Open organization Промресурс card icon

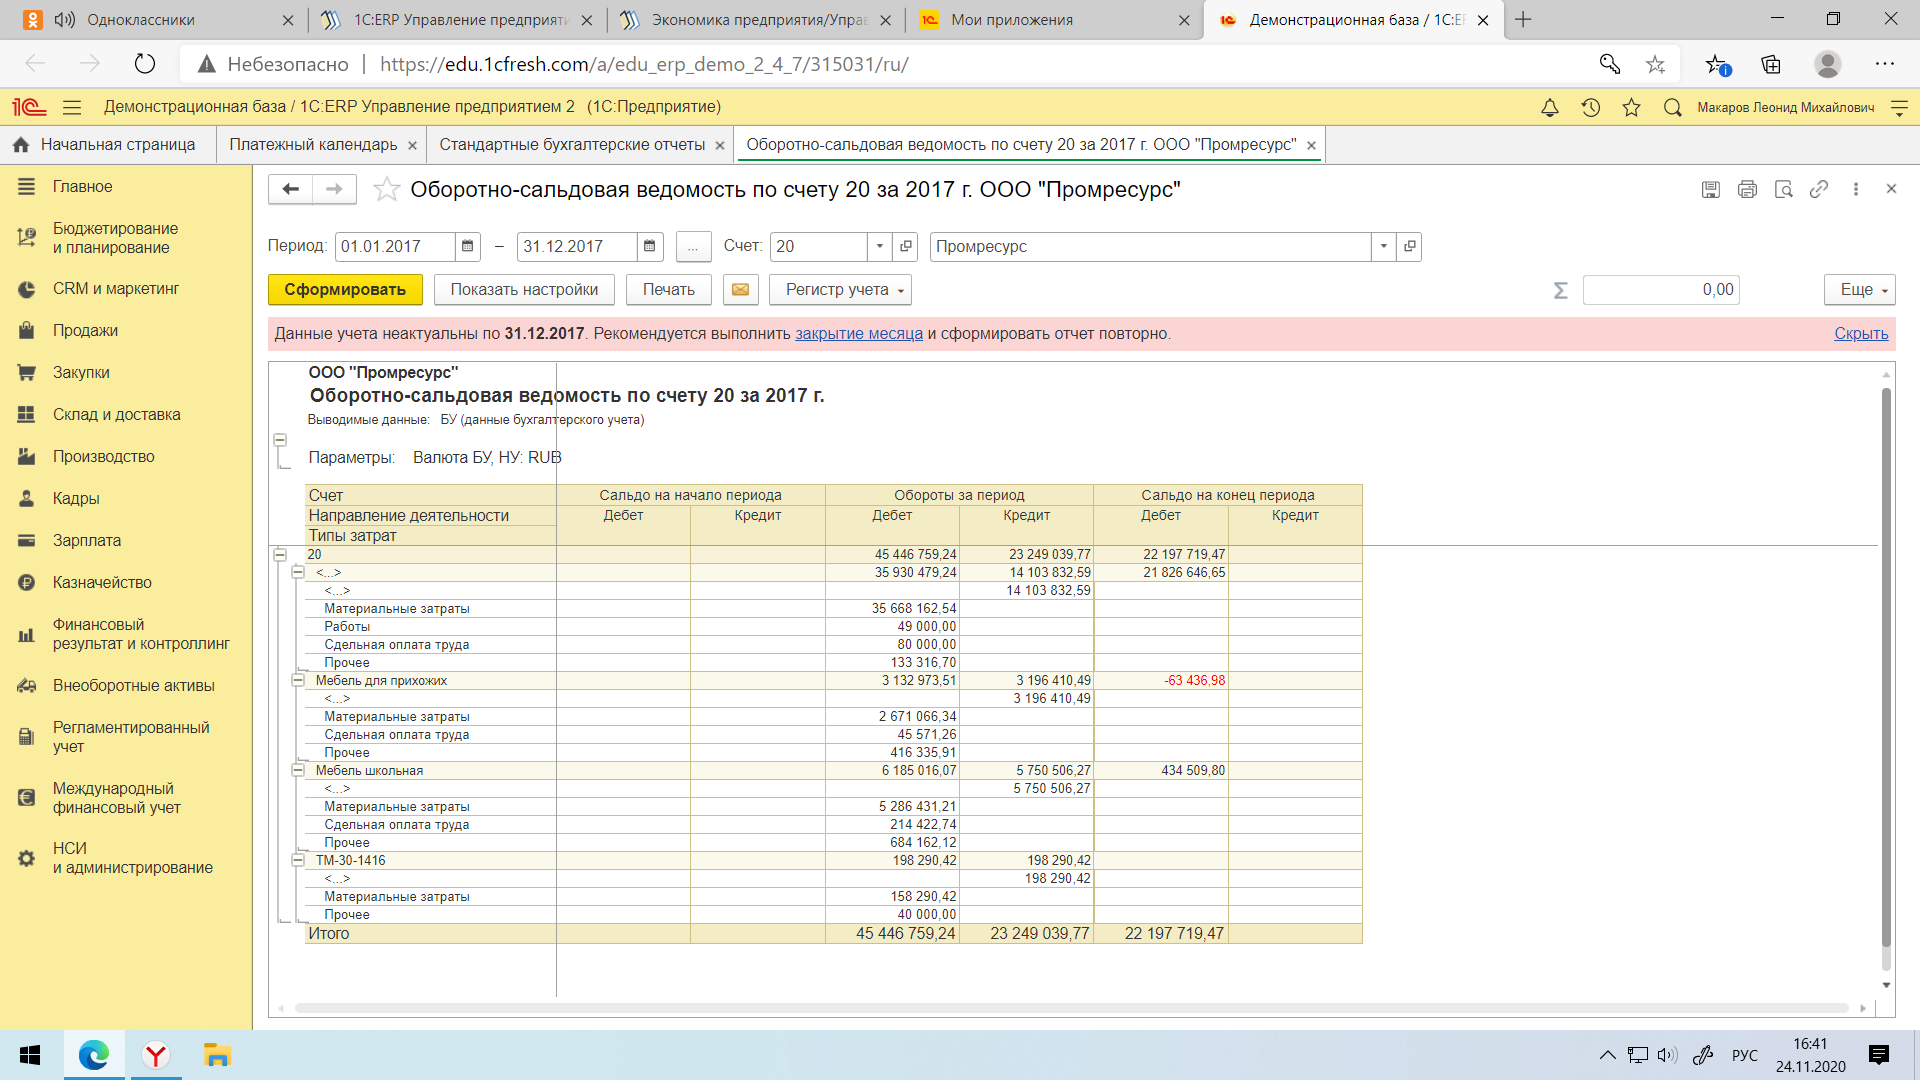1409,246
